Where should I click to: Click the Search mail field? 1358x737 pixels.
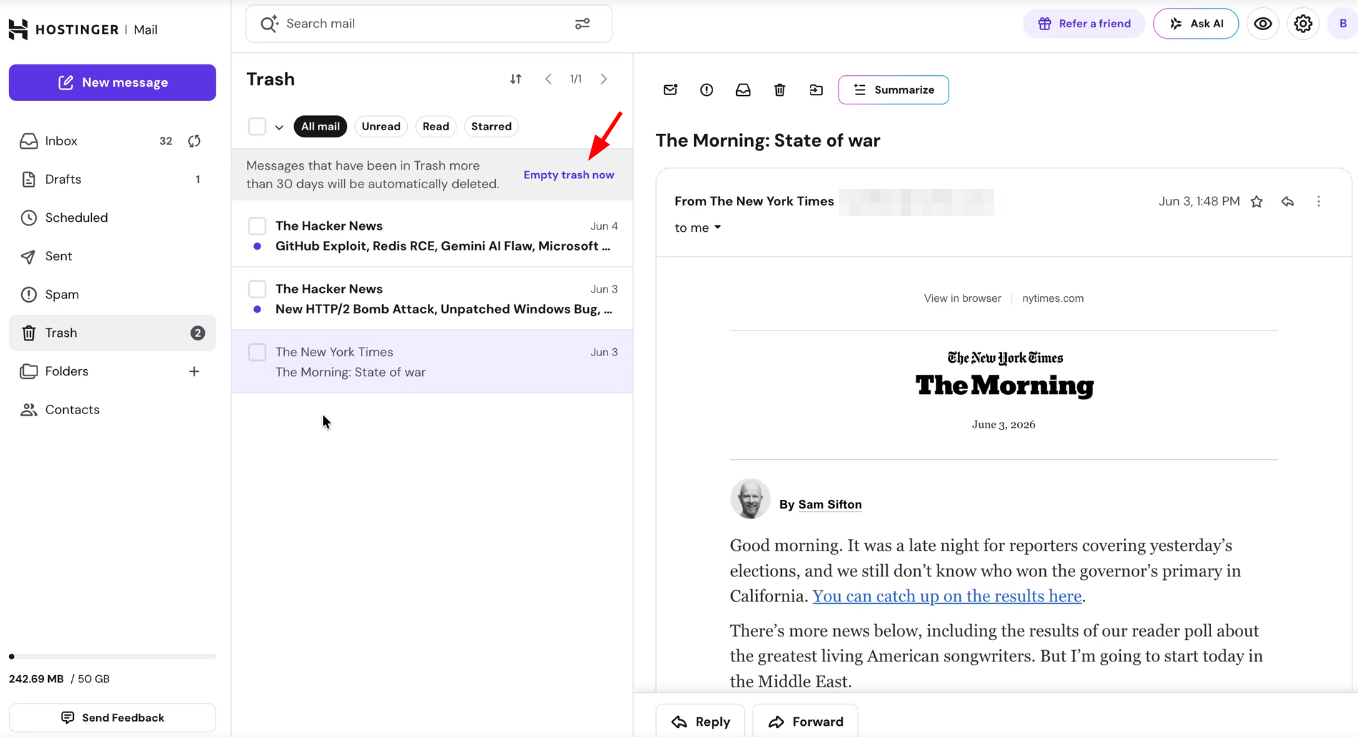[x=428, y=24]
